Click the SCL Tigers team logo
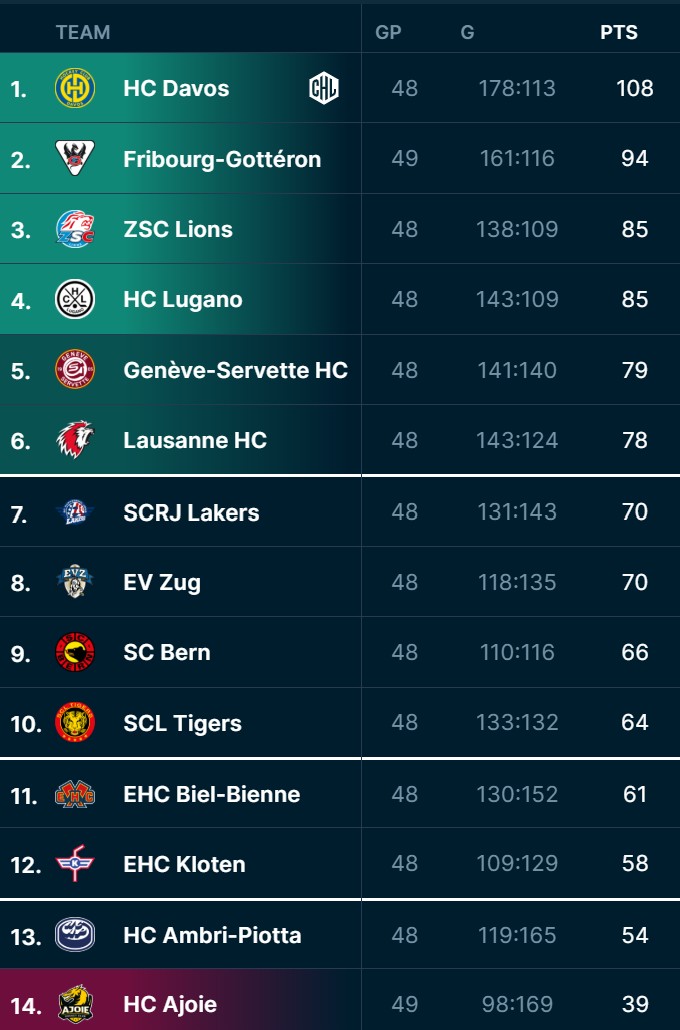 coord(75,723)
